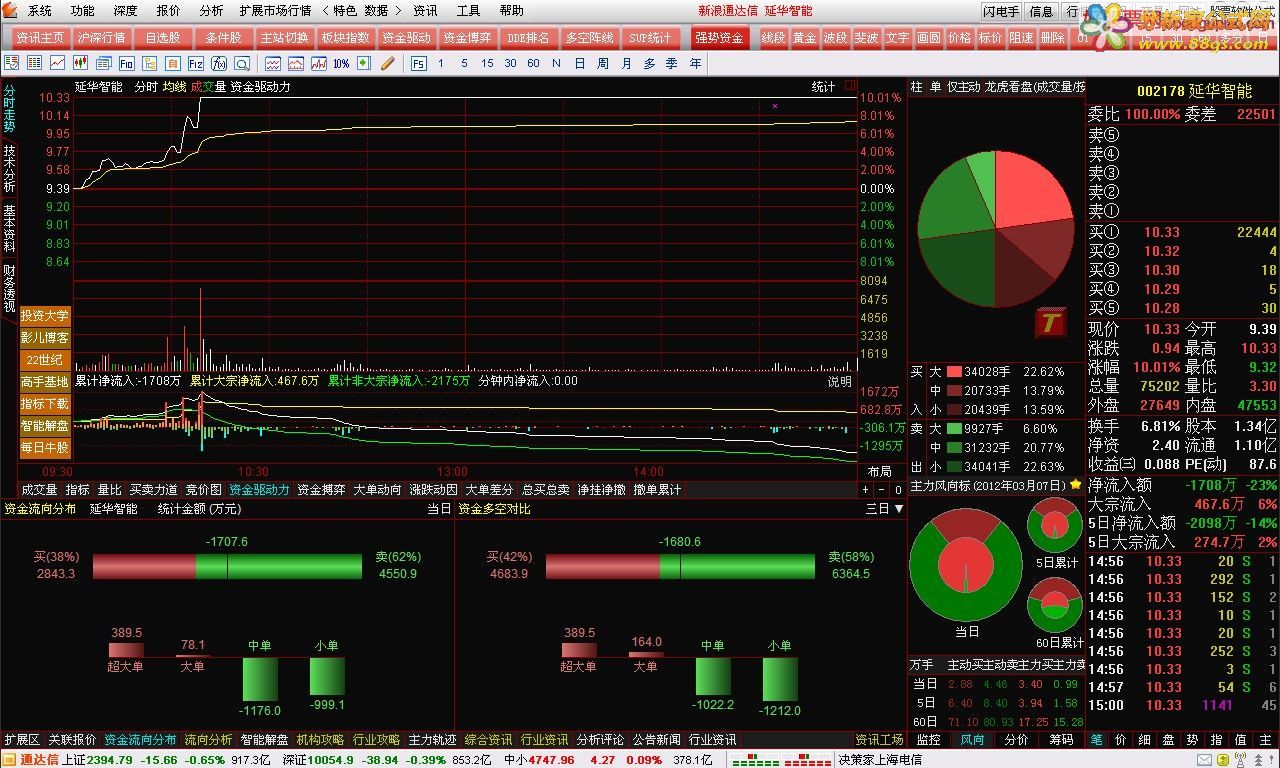This screenshot has width=1280, height=768.
Task: Click the 10% toolbar icon
Action: 341,63
